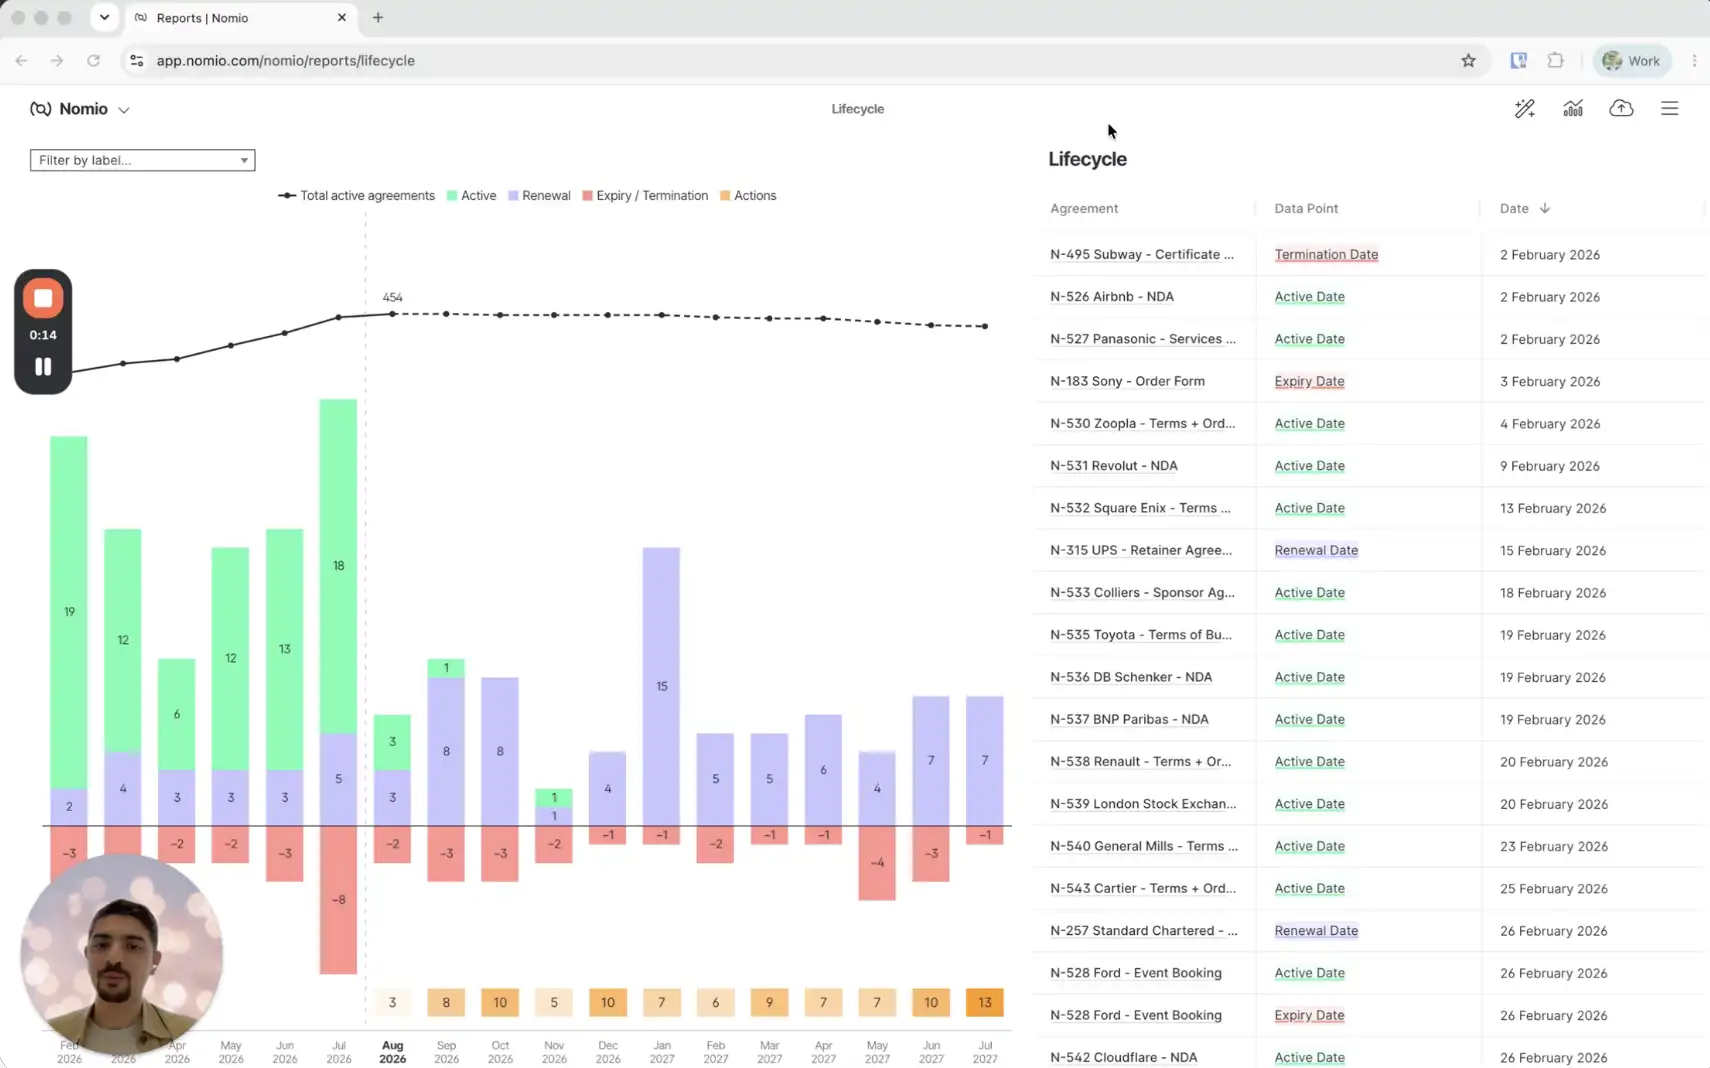The height and width of the screenshot is (1068, 1710).
Task: Open agreement N-535 Toyota - Terms of Business
Action: point(1141,635)
